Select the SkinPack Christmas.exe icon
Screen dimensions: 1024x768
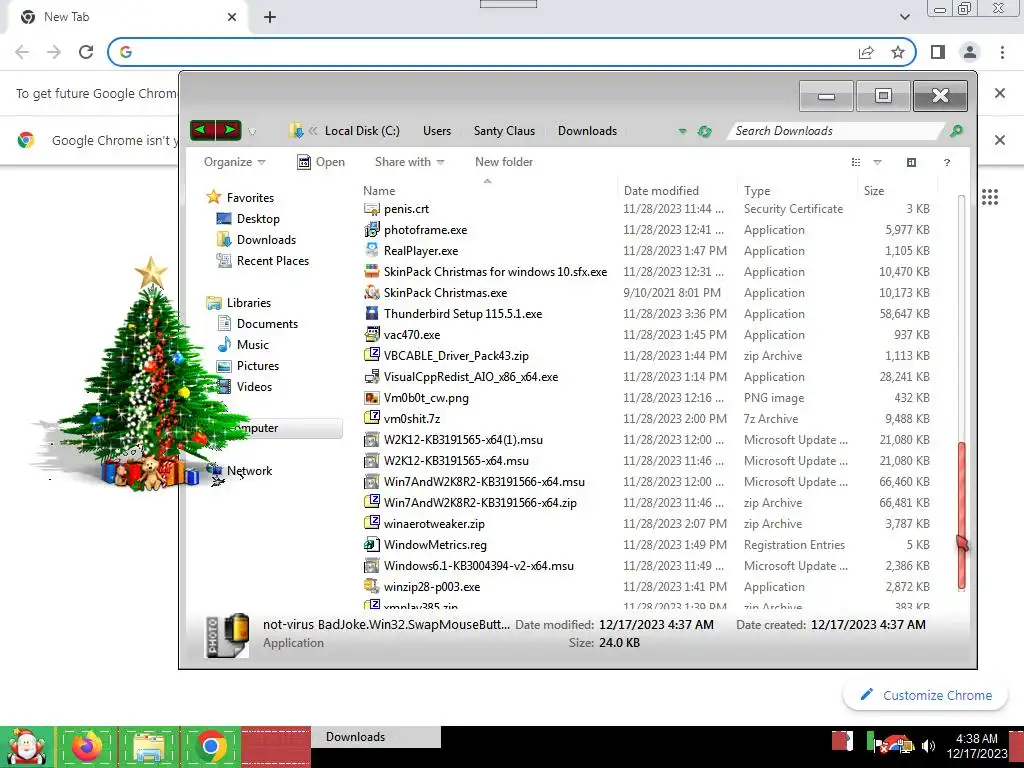coord(372,293)
